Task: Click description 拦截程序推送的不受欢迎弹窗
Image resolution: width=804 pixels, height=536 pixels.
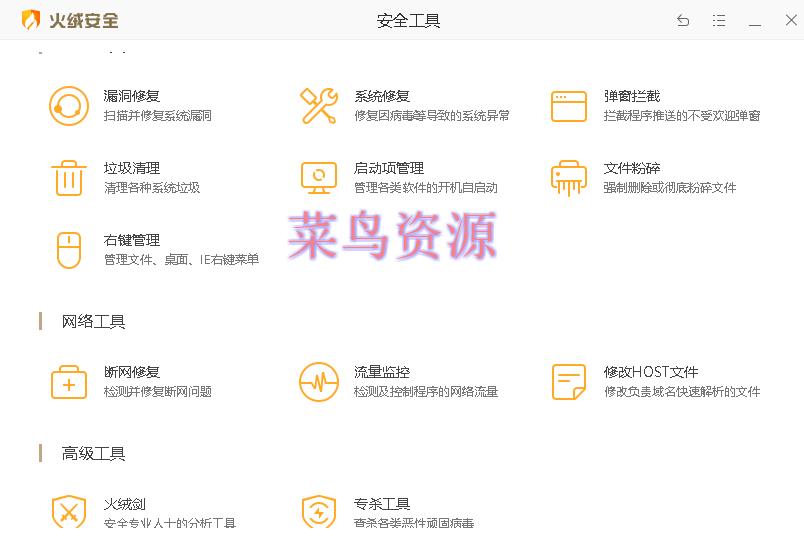Action: click(682, 116)
